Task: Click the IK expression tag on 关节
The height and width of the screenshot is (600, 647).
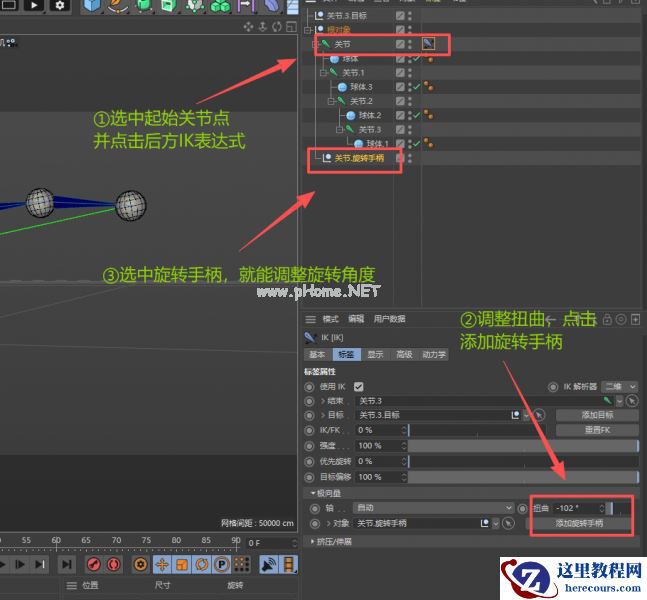Action: click(428, 43)
